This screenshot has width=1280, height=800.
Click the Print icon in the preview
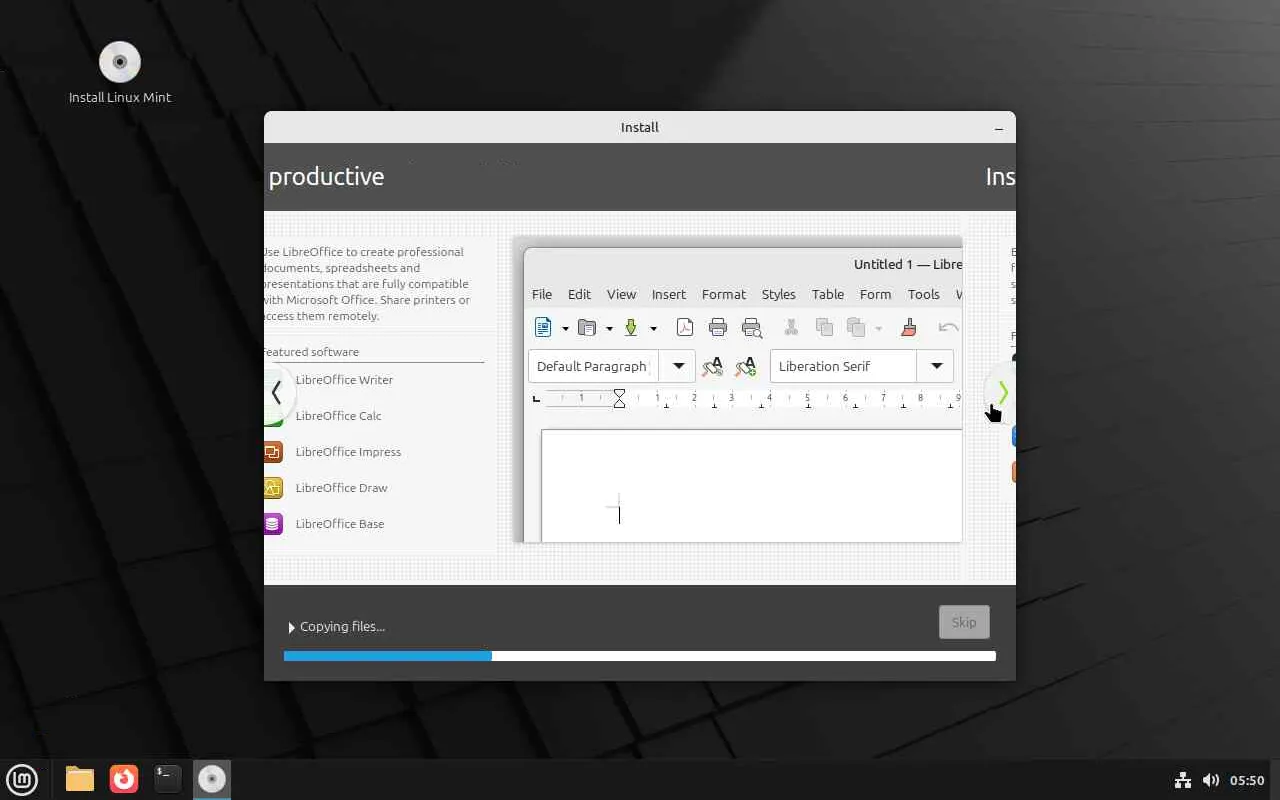pyautogui.click(x=718, y=327)
